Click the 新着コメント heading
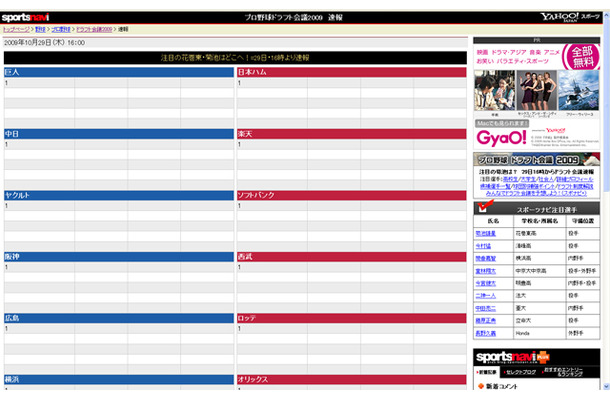 tap(502, 386)
